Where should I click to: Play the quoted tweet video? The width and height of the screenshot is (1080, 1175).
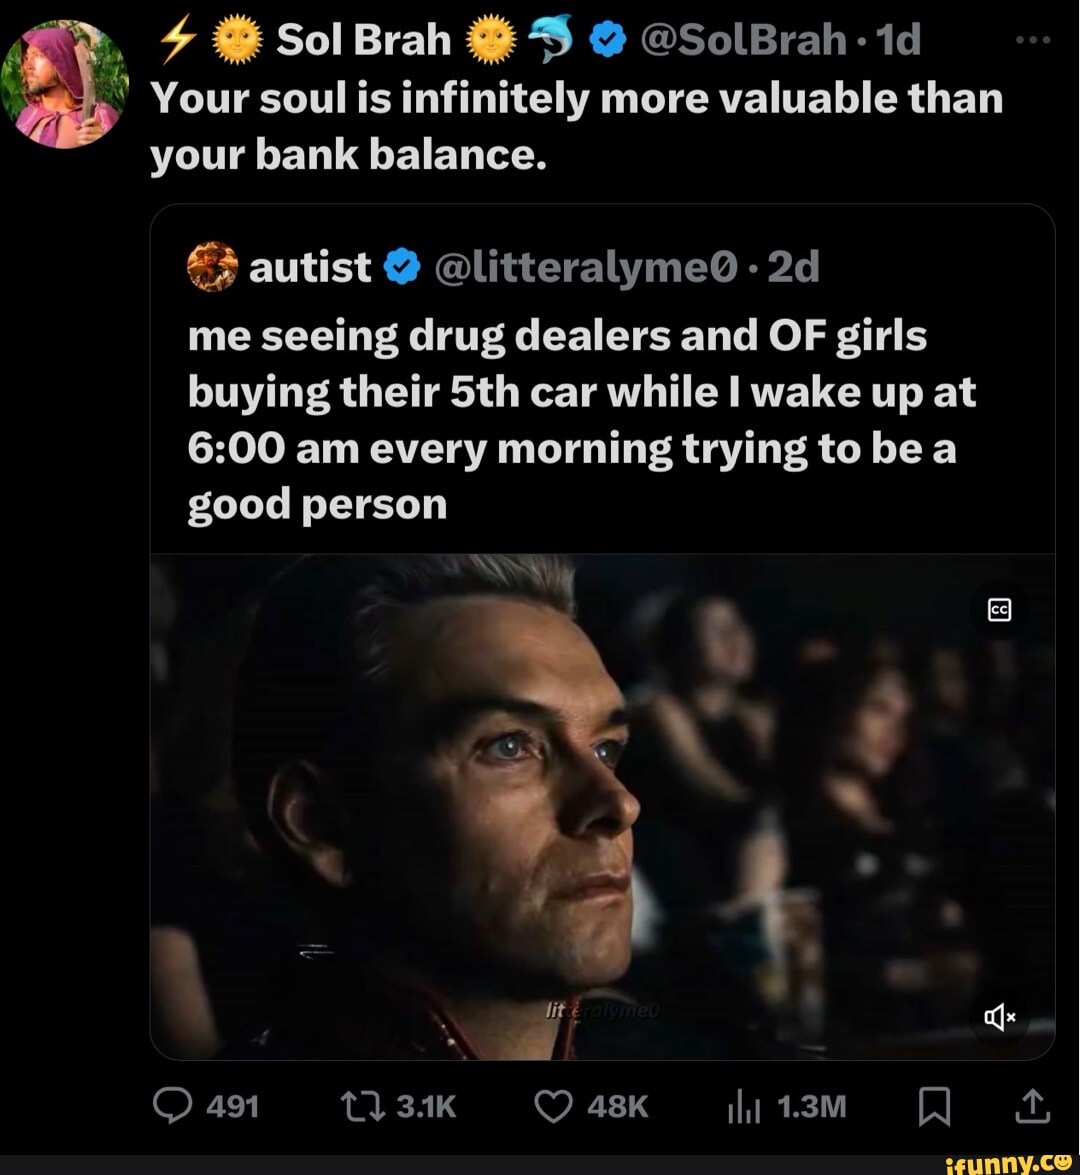pos(602,806)
